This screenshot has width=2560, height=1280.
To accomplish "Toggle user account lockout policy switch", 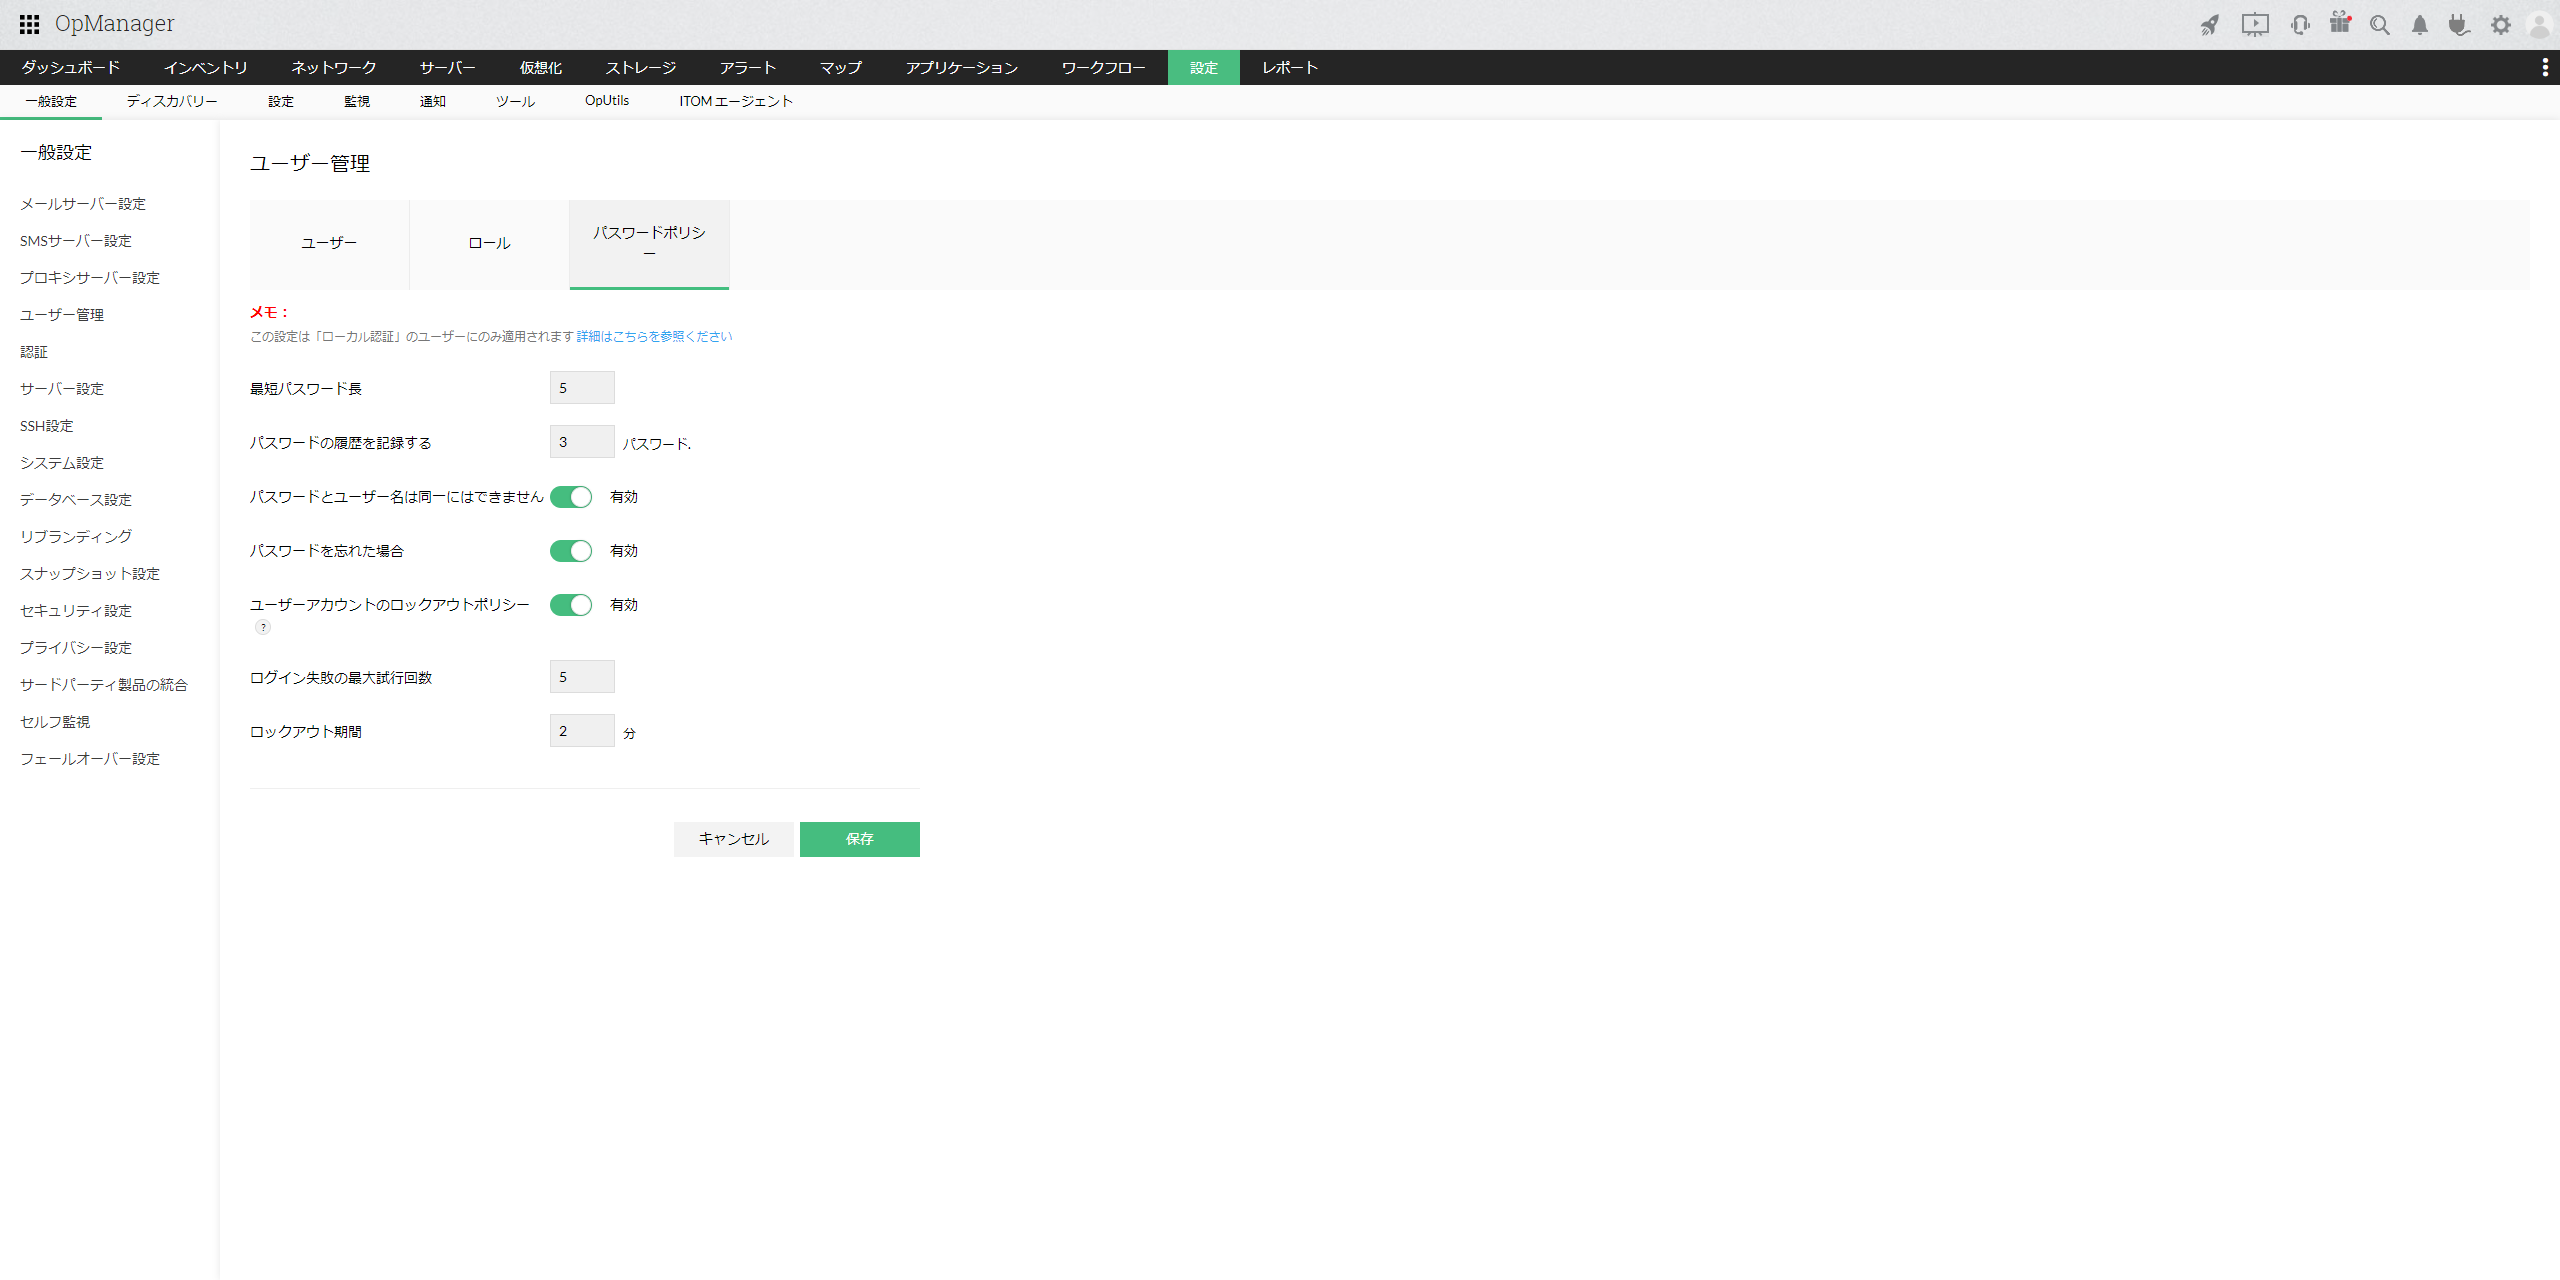I will [571, 605].
